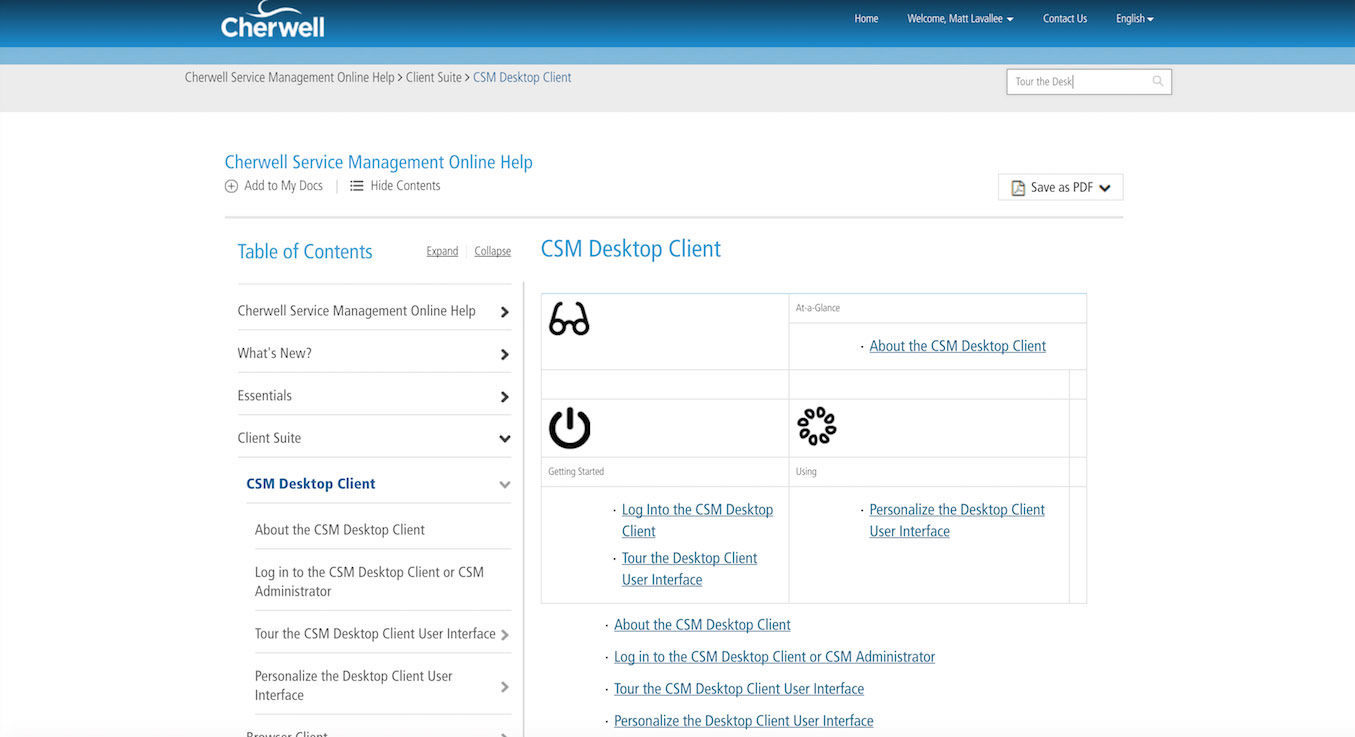Image resolution: width=1355 pixels, height=737 pixels.
Task: Open the Save as PDF dropdown
Action: click(1104, 188)
